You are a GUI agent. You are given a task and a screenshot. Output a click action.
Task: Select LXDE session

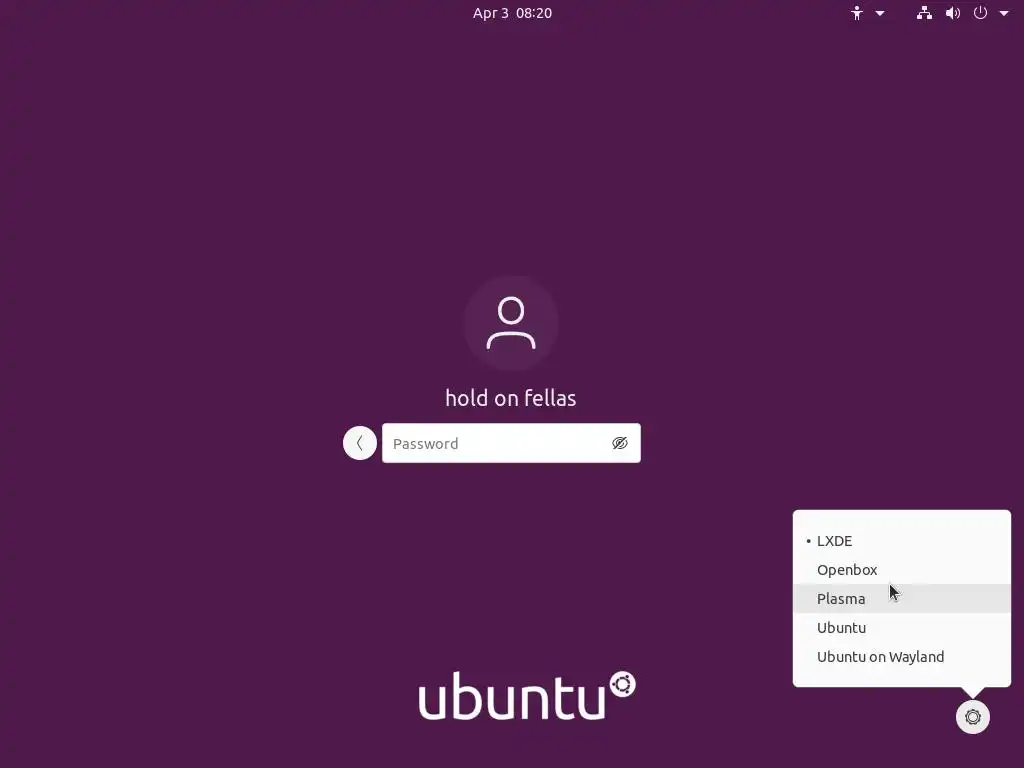point(901,541)
